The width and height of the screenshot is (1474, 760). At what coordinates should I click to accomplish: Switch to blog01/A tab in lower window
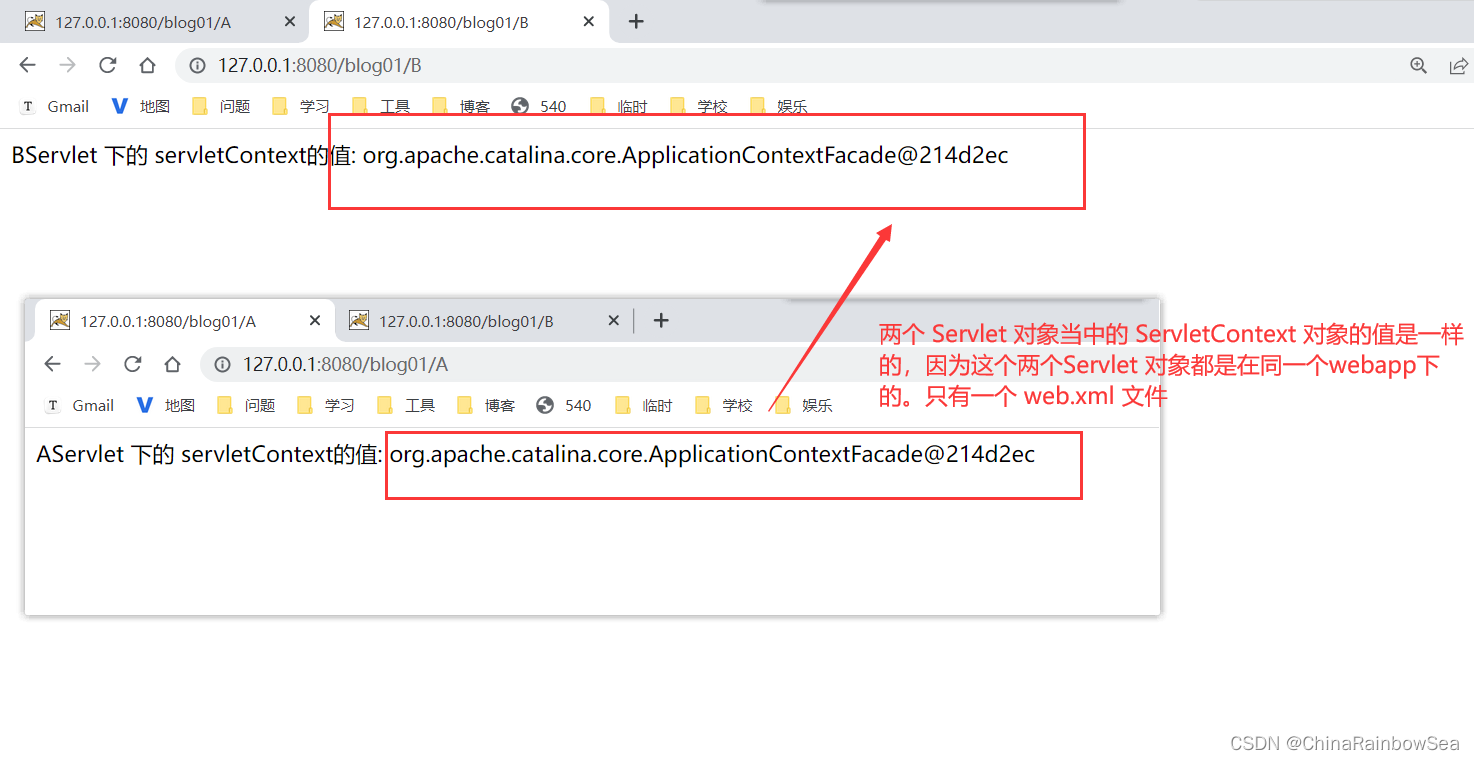tap(184, 321)
